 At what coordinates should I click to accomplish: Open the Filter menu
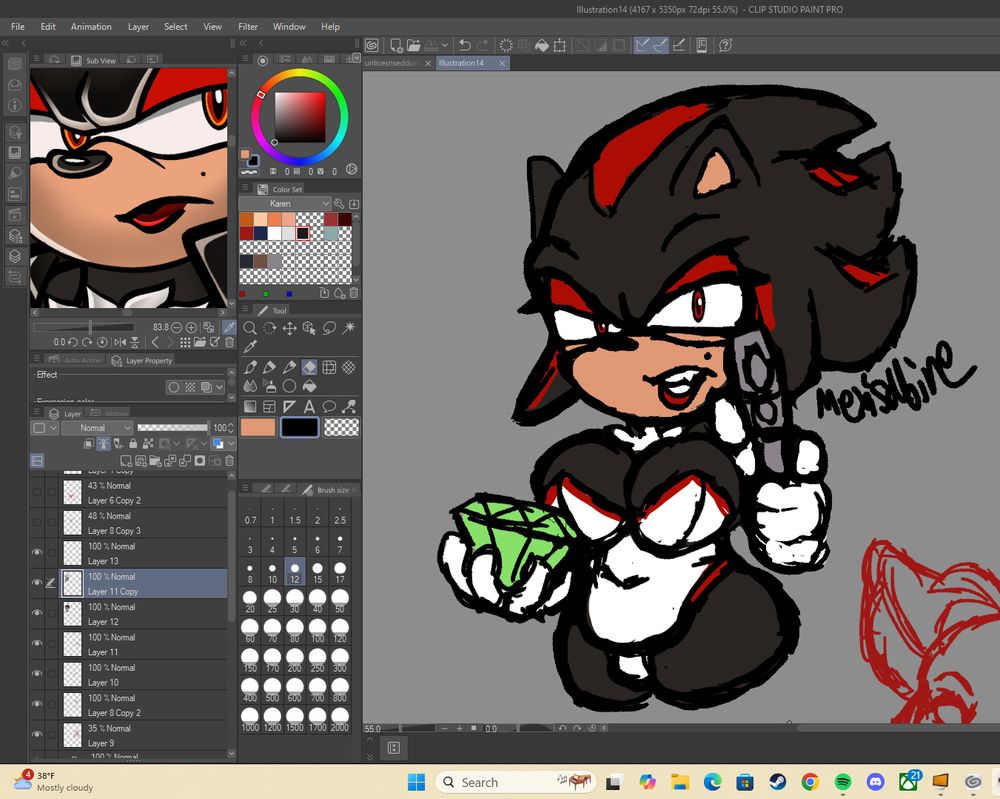247,27
